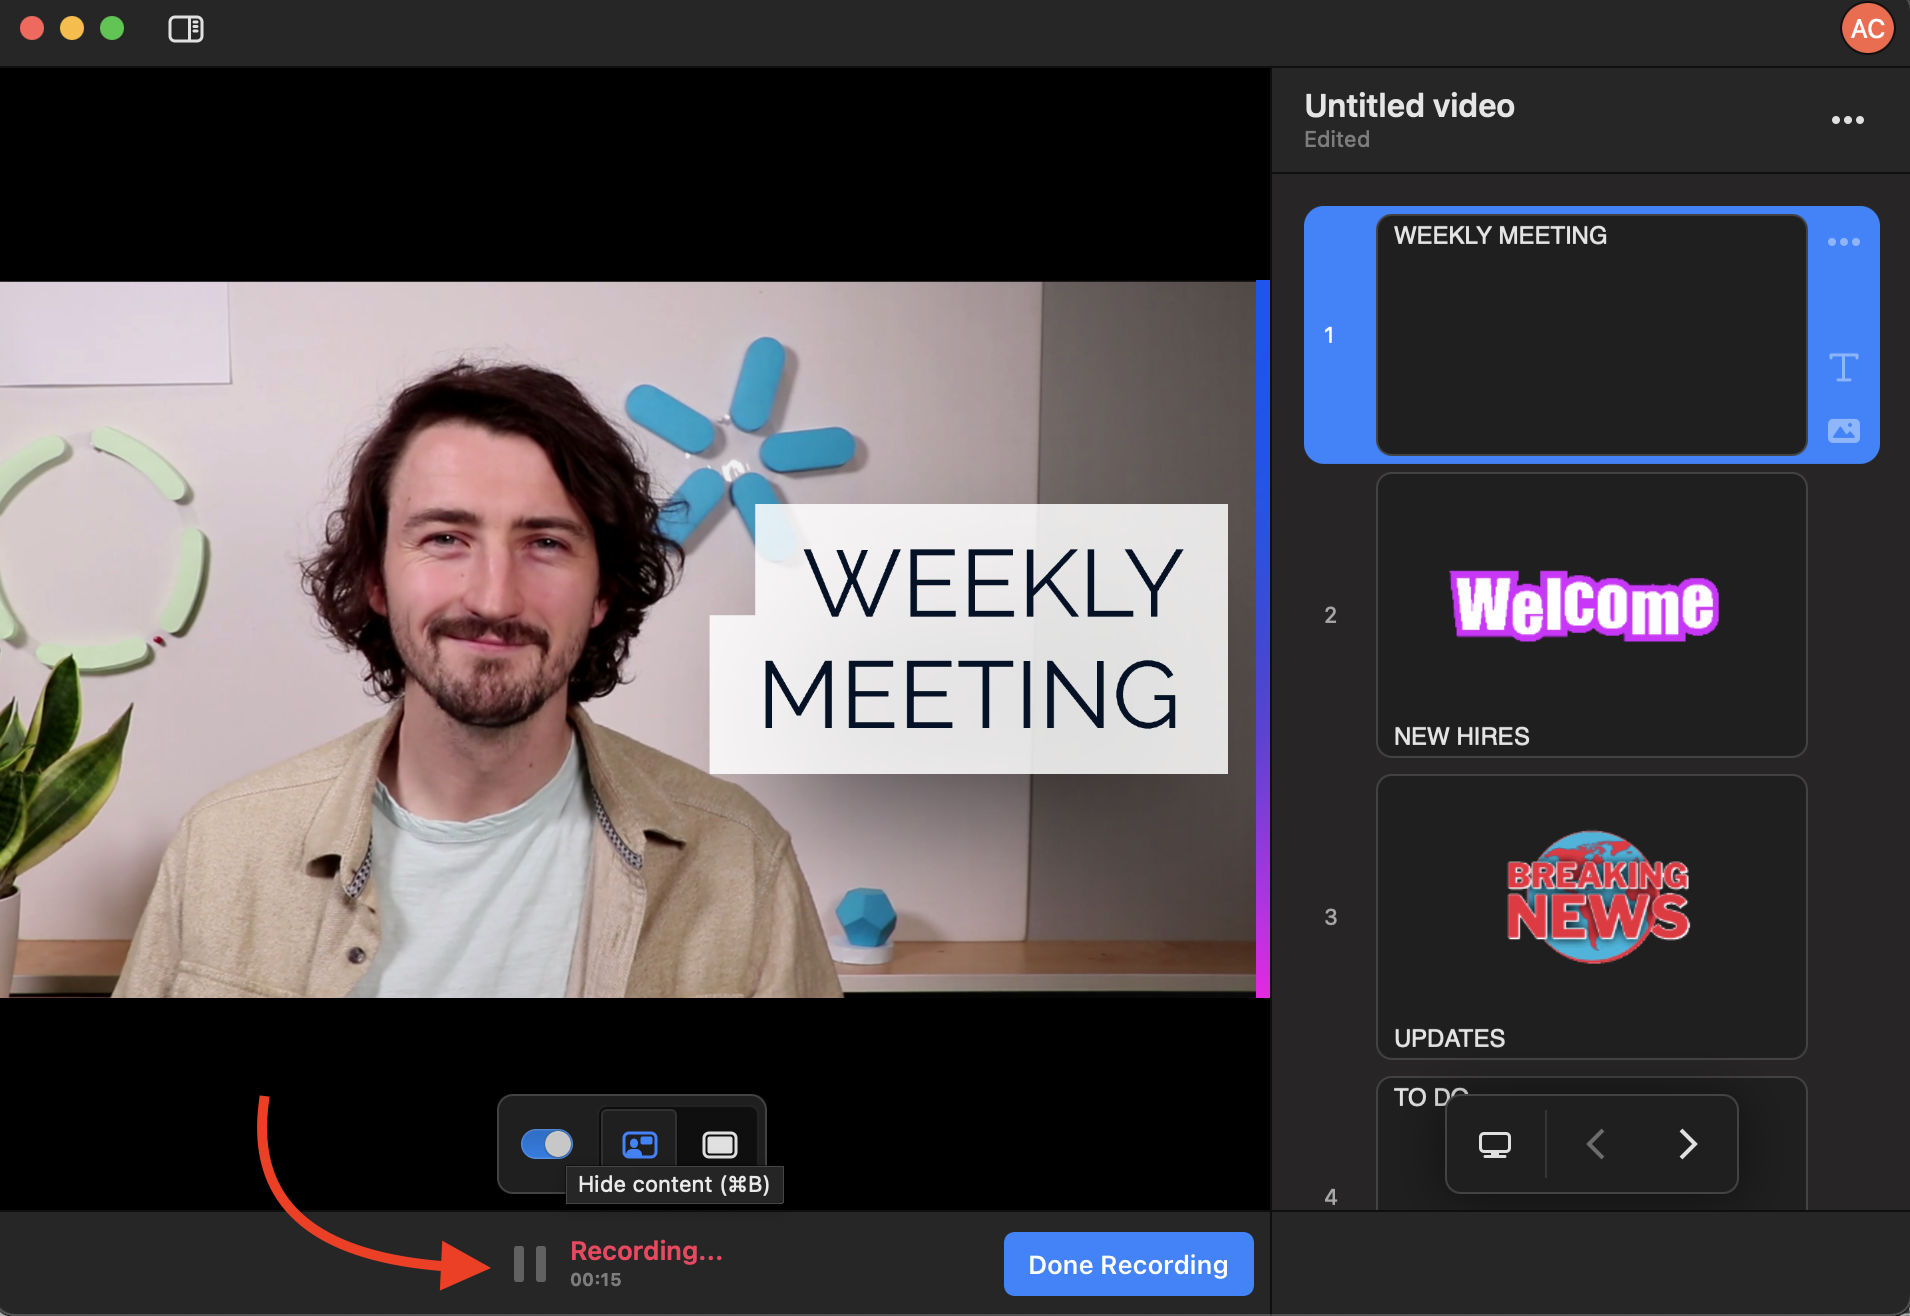The height and width of the screenshot is (1316, 1910).
Task: Click the add text icon on slide 1
Action: coord(1843,367)
